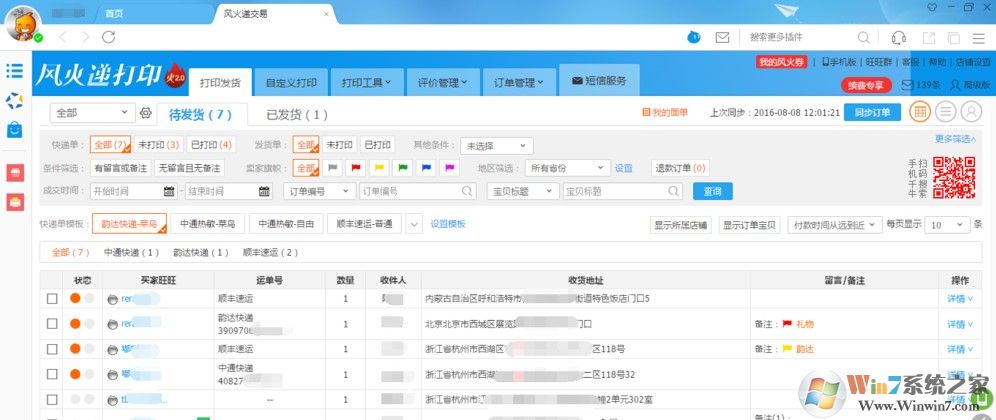This screenshot has width=996, height=420.
Task: Switch to the 已发货 (1) tab
Action: tap(296, 115)
